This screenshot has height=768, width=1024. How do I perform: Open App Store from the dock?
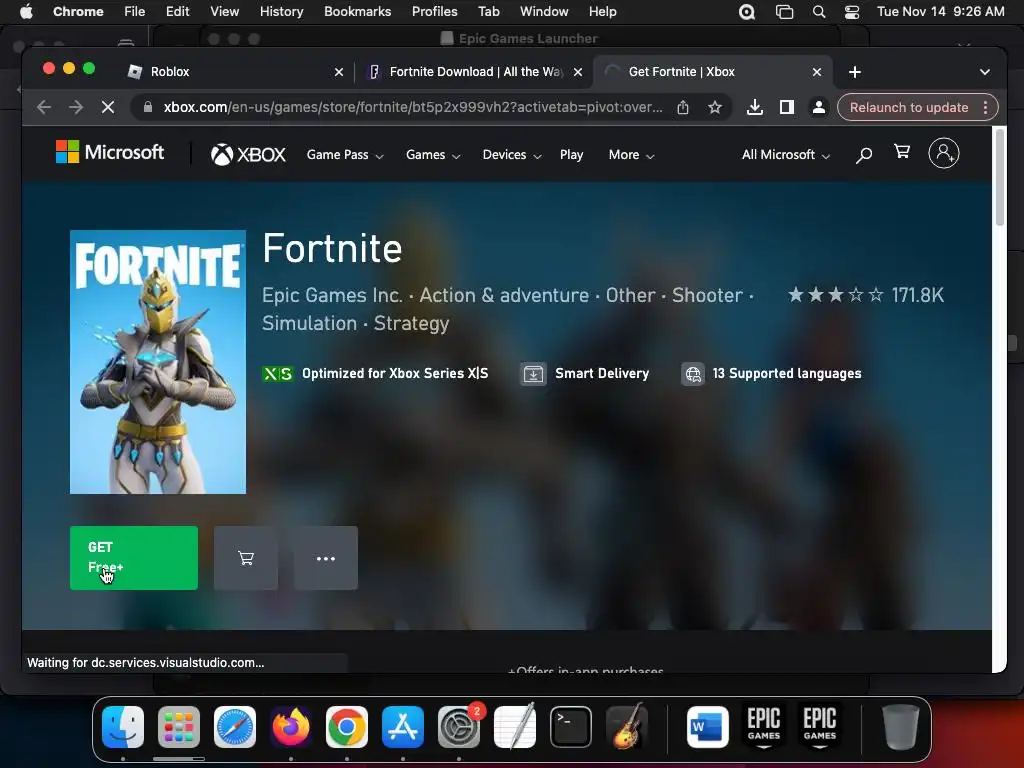point(403,727)
